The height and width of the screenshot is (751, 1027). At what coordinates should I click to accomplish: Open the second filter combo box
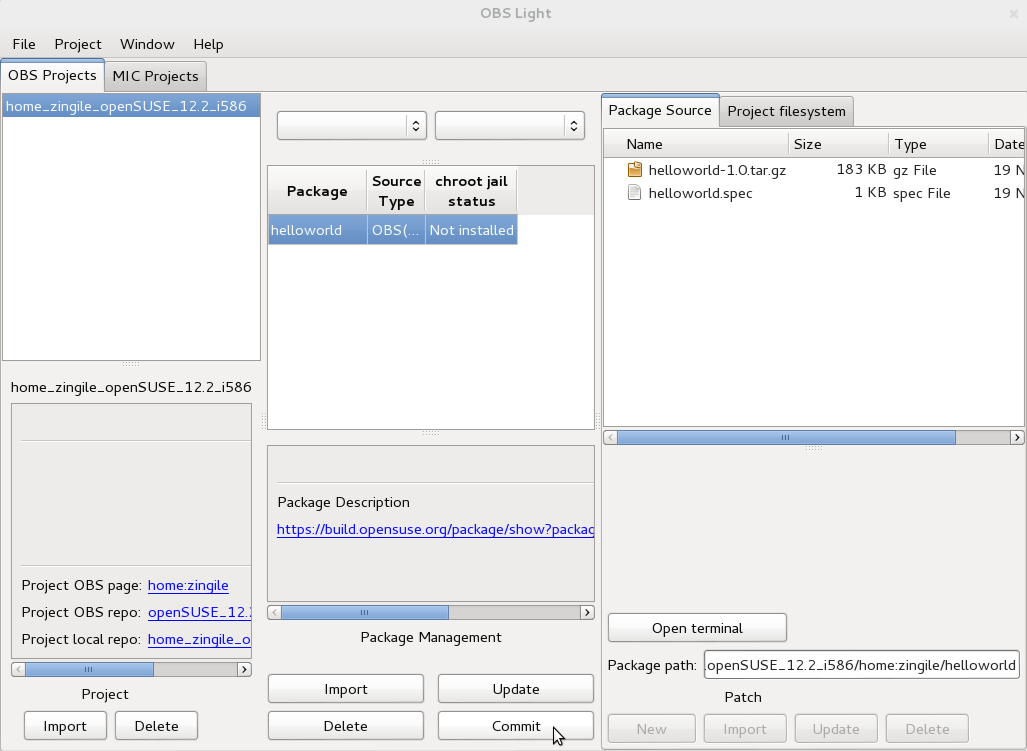click(x=509, y=125)
